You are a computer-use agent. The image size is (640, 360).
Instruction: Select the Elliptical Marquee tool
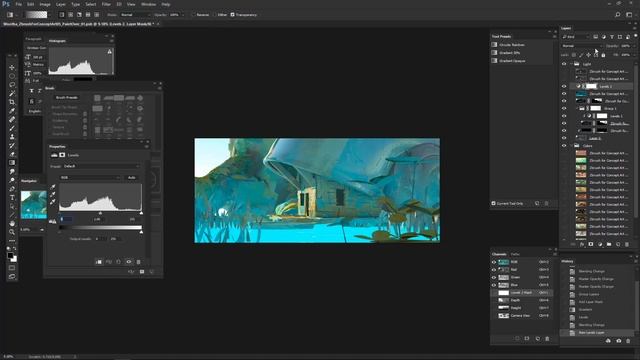(x=12, y=76)
